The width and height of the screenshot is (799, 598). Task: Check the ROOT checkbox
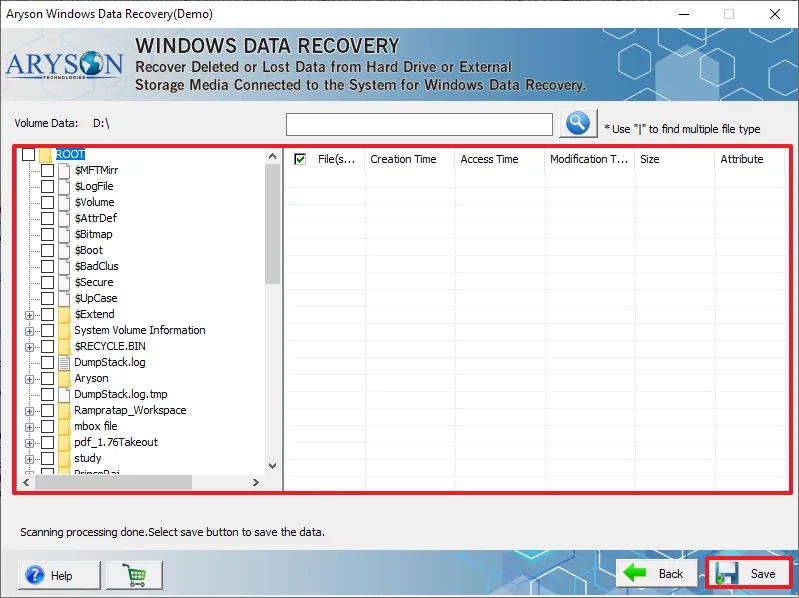(29, 154)
